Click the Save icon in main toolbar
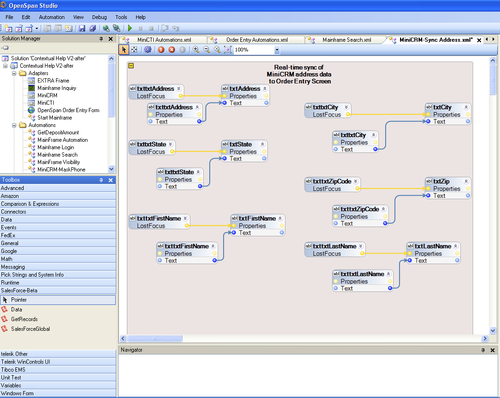Image resolution: width=500 pixels, height=398 pixels. 82,29
